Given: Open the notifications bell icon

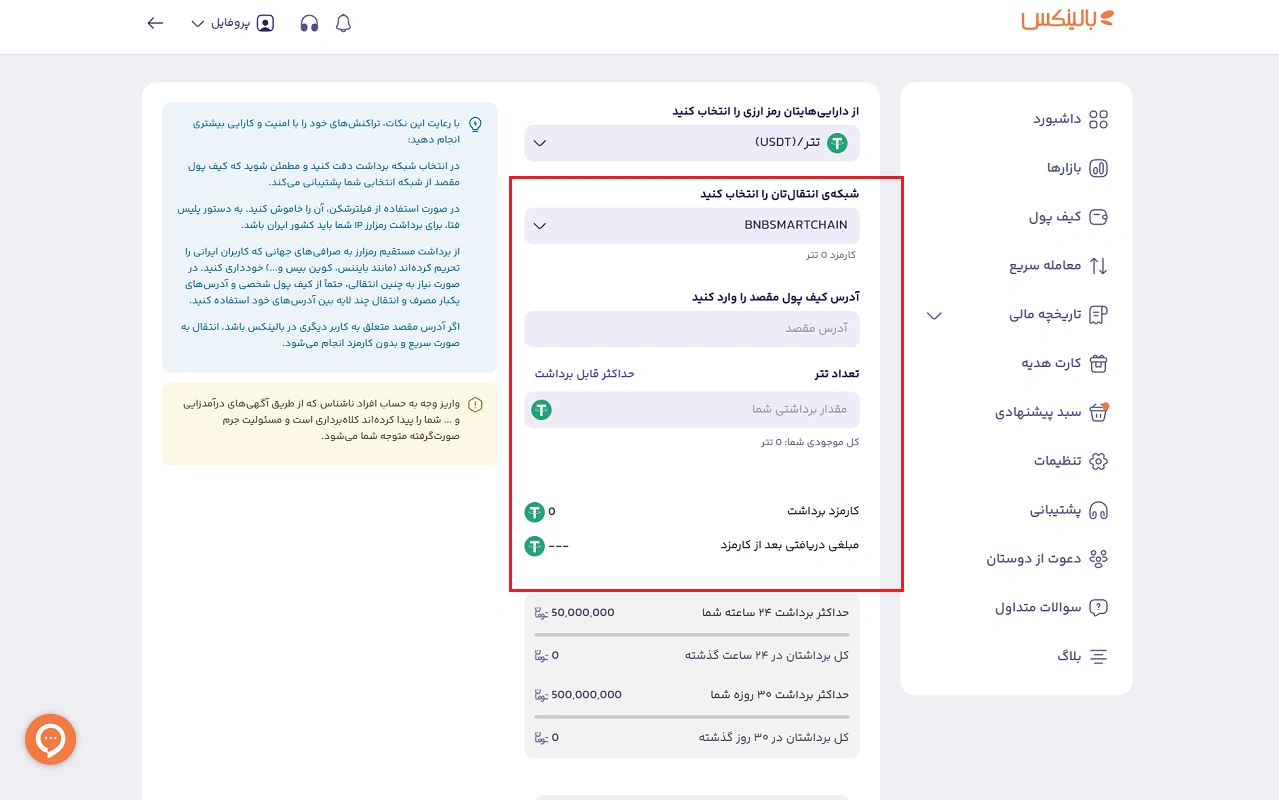Looking at the screenshot, I should [x=343, y=22].
